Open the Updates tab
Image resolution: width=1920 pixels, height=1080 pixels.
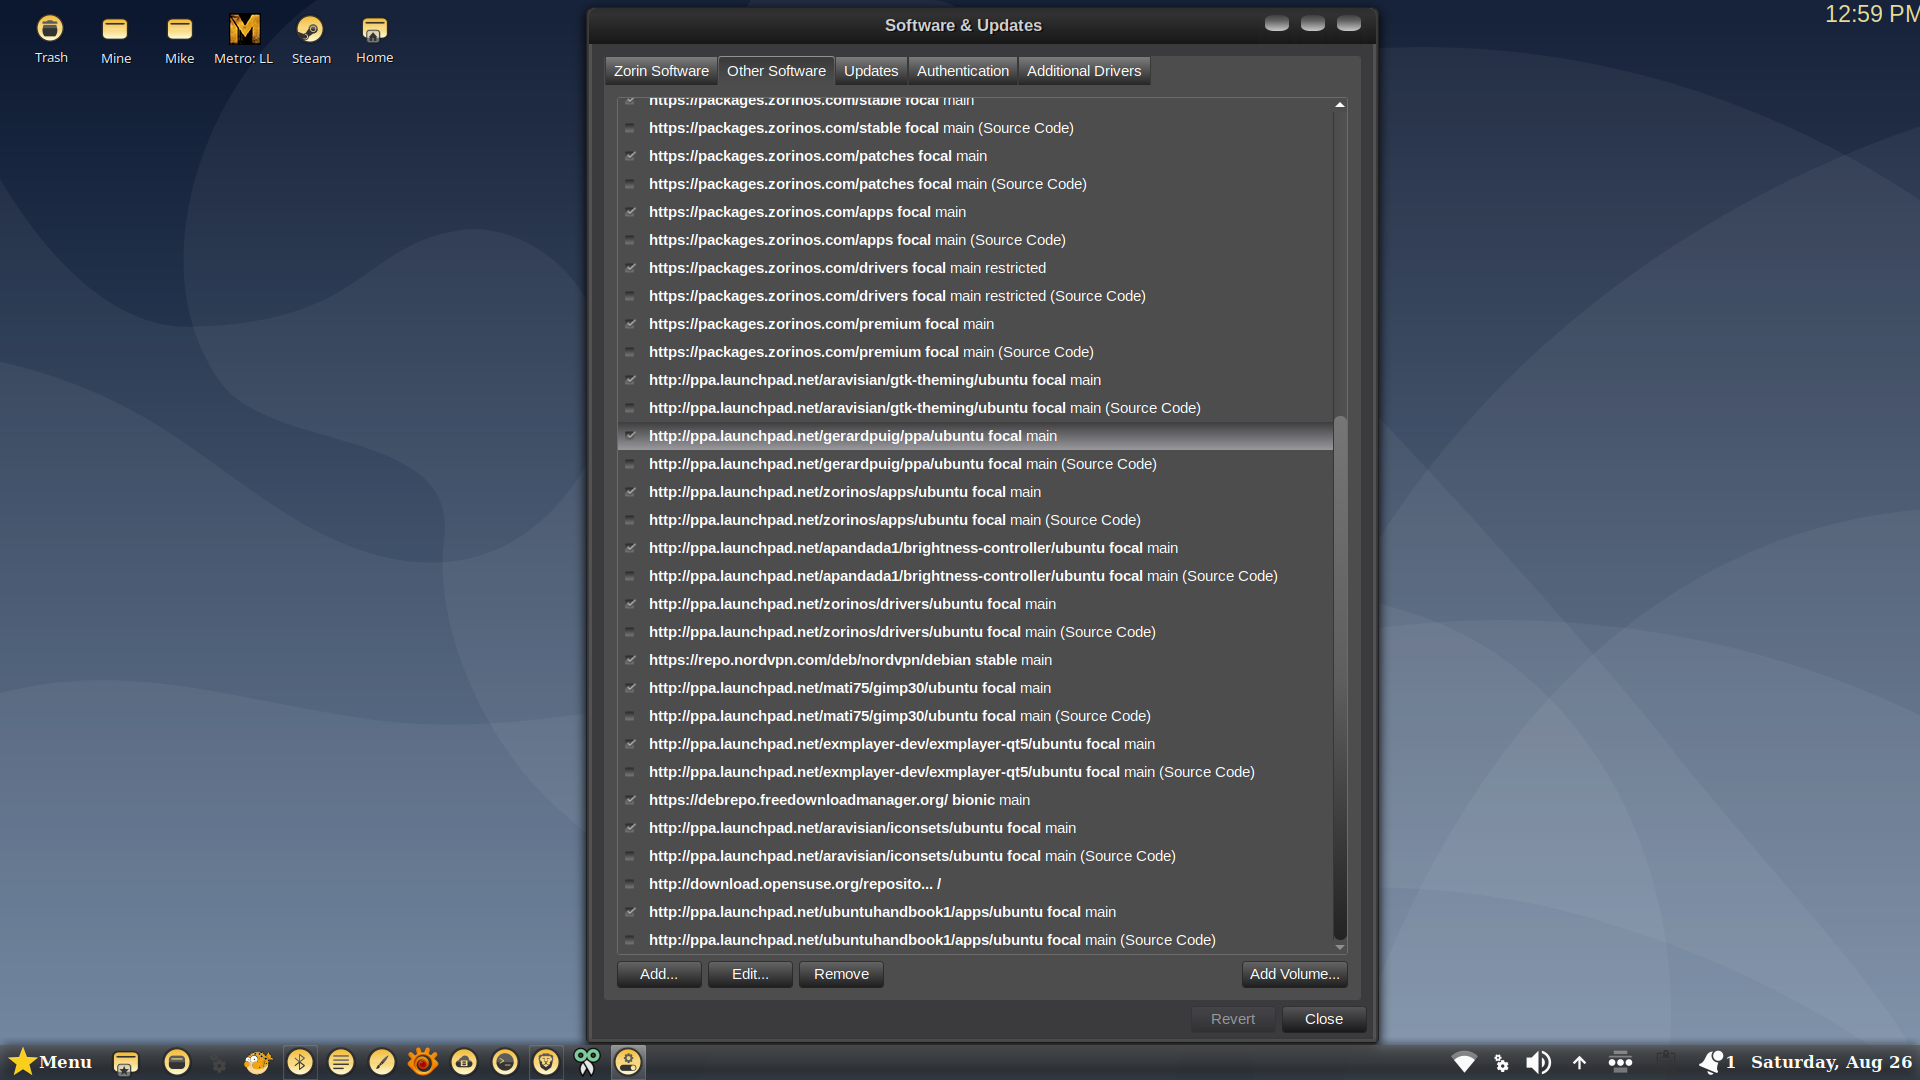(871, 71)
